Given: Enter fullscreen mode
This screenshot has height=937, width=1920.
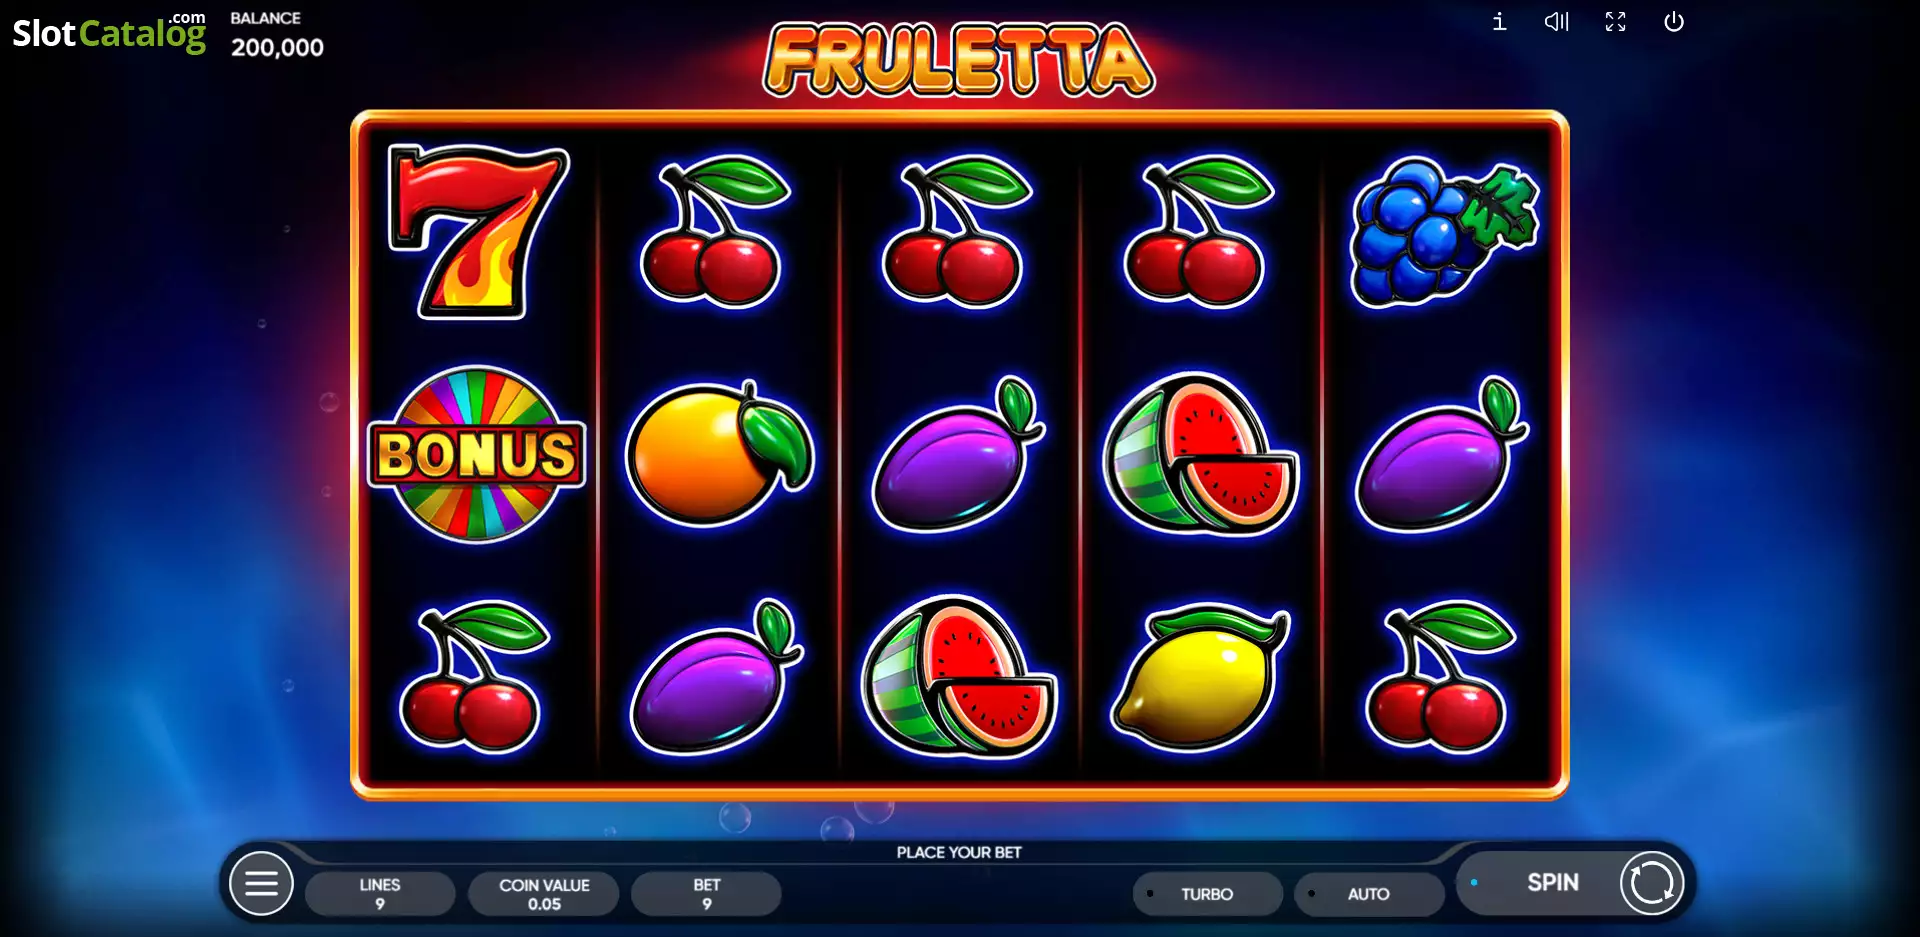Looking at the screenshot, I should tap(1615, 21).
